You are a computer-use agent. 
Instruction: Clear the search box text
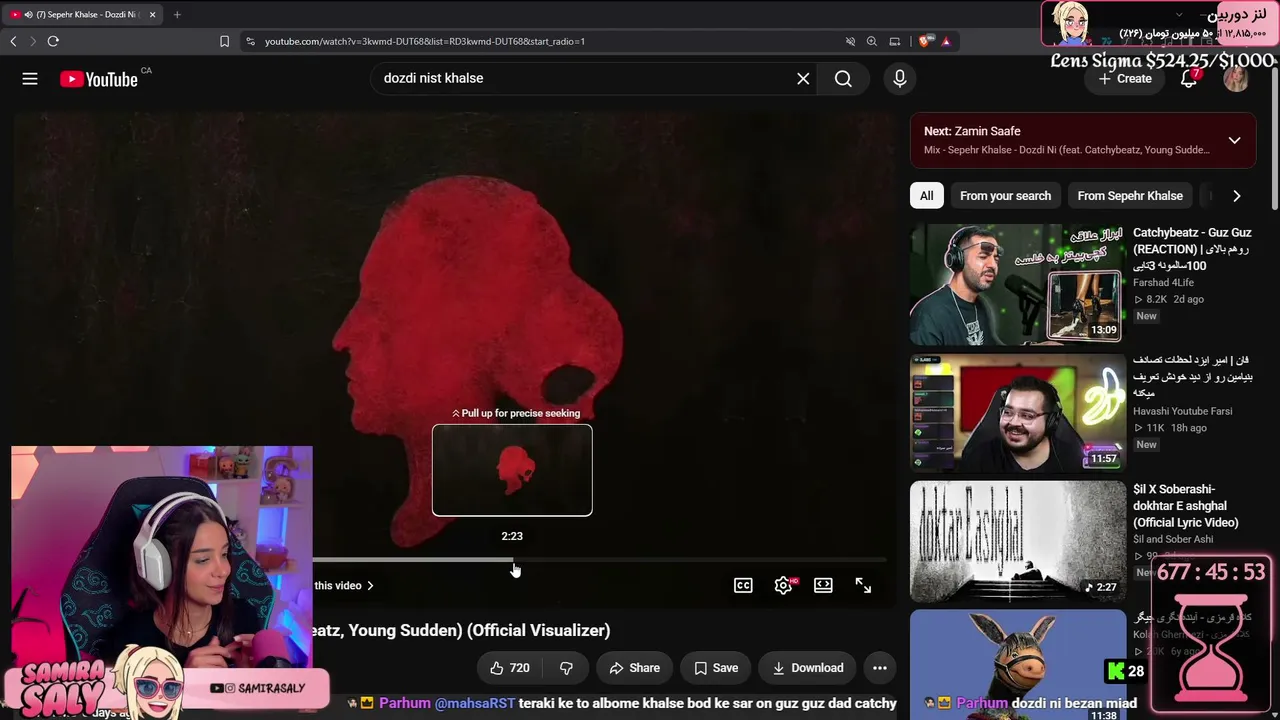pos(803,79)
